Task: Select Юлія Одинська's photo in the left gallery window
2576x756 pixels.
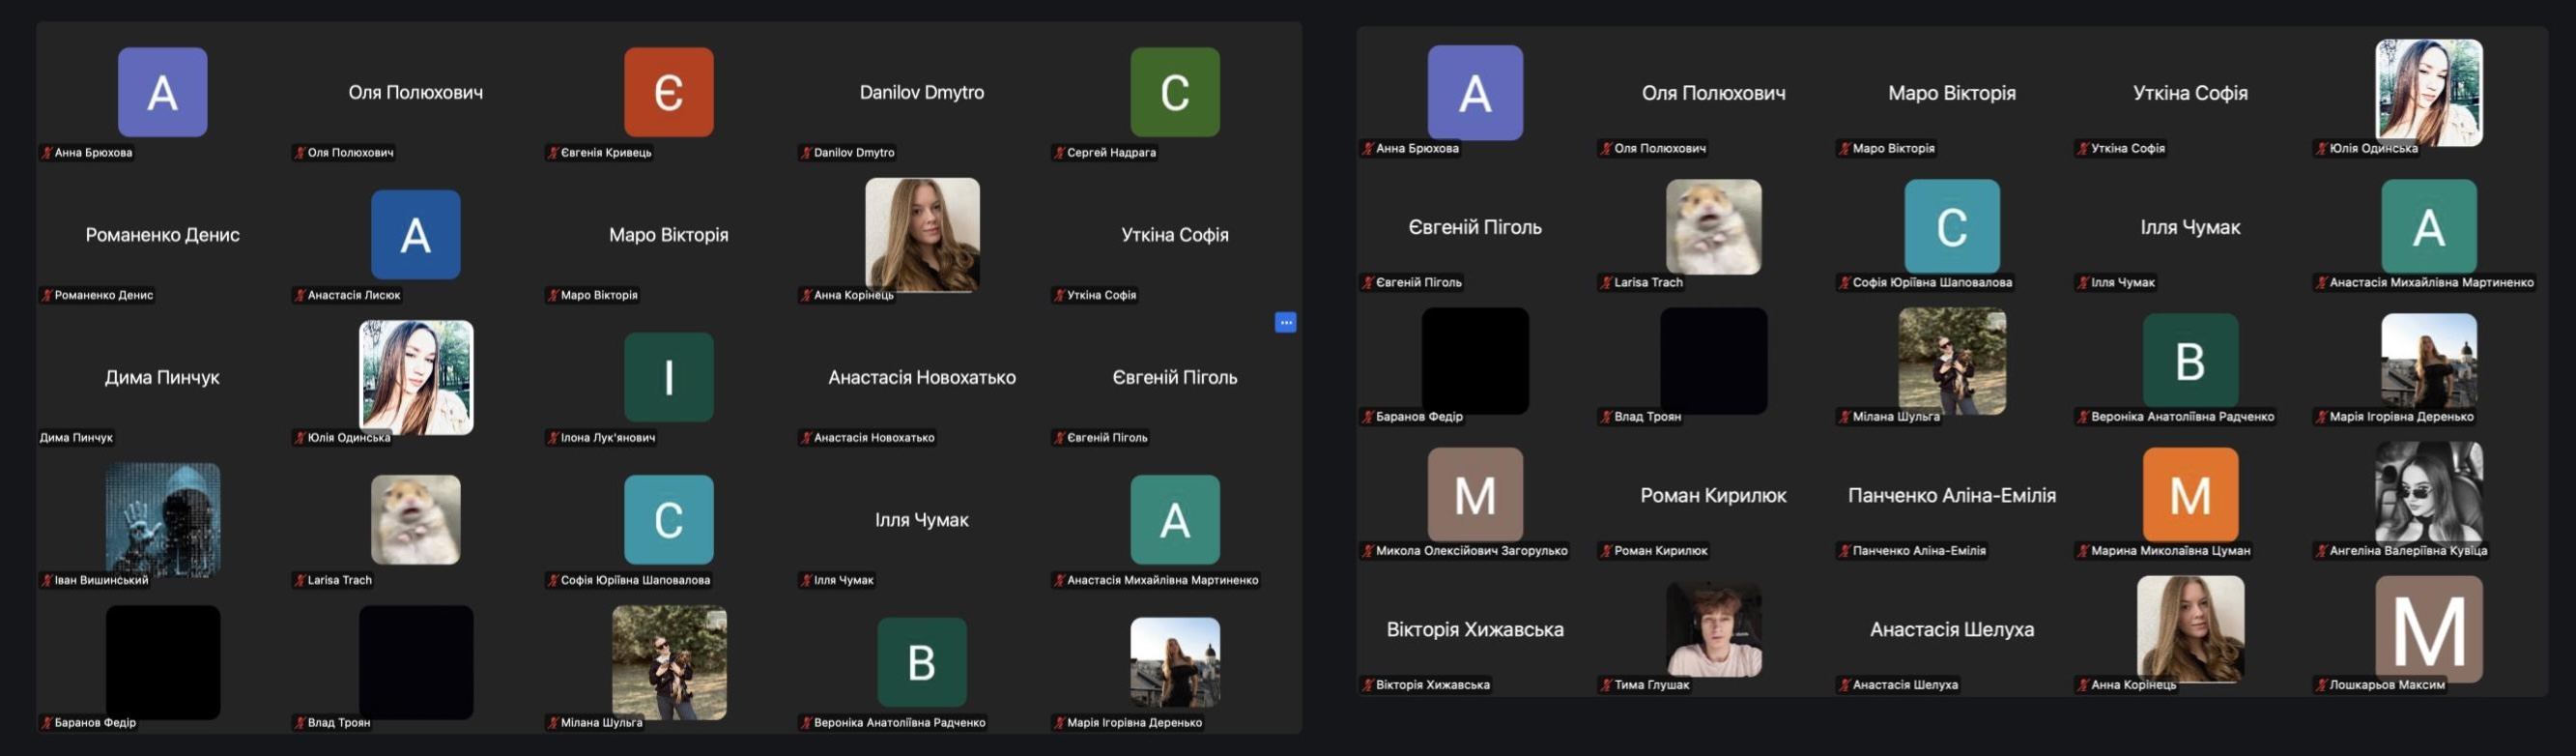Action: coord(416,377)
